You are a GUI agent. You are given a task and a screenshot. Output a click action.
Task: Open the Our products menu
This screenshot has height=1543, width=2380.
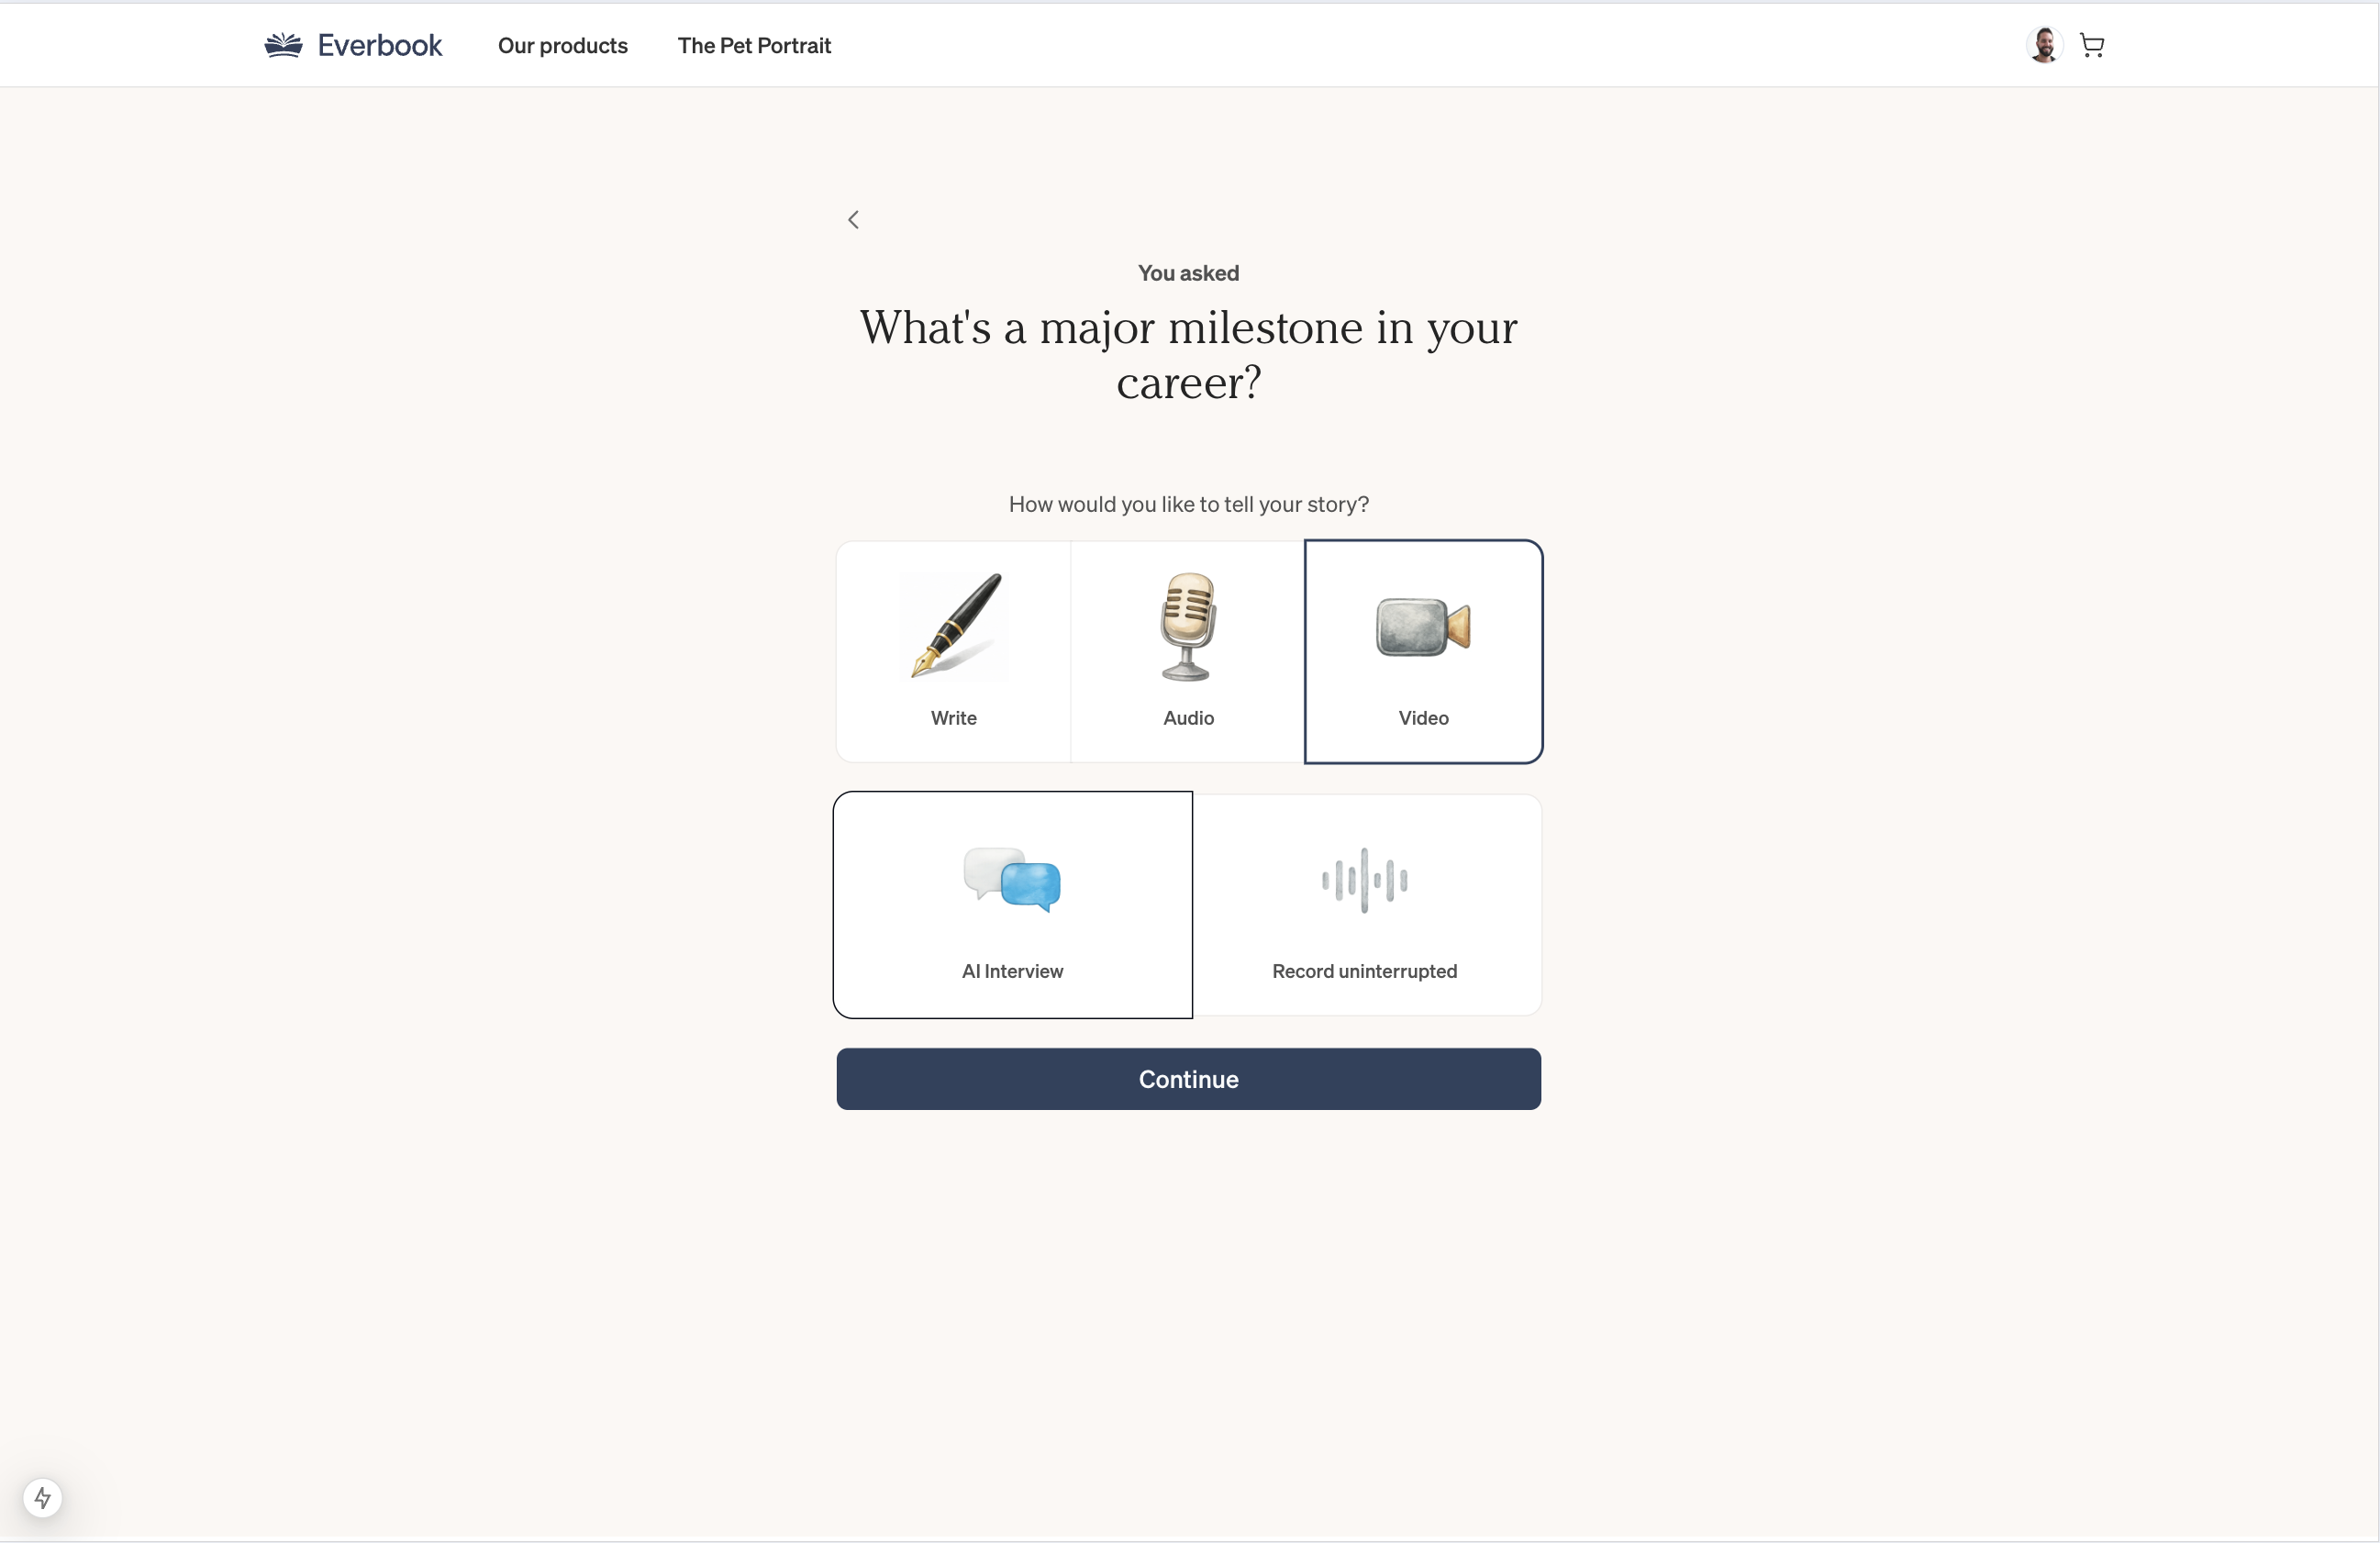(x=563, y=45)
